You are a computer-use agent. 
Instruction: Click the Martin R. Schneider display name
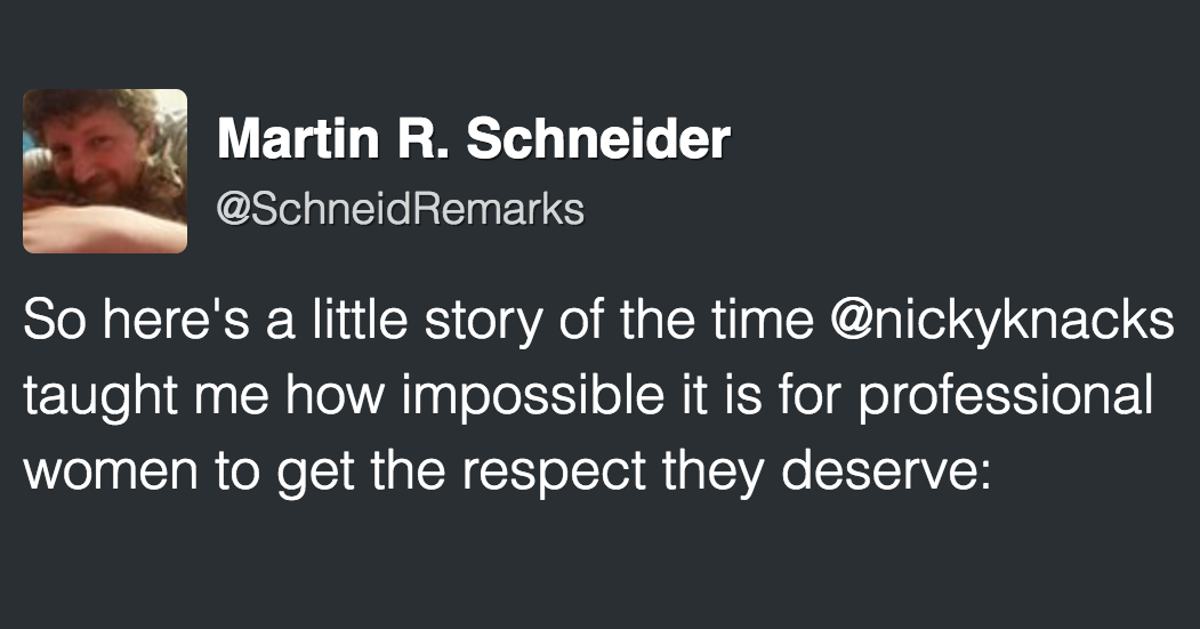(473, 140)
